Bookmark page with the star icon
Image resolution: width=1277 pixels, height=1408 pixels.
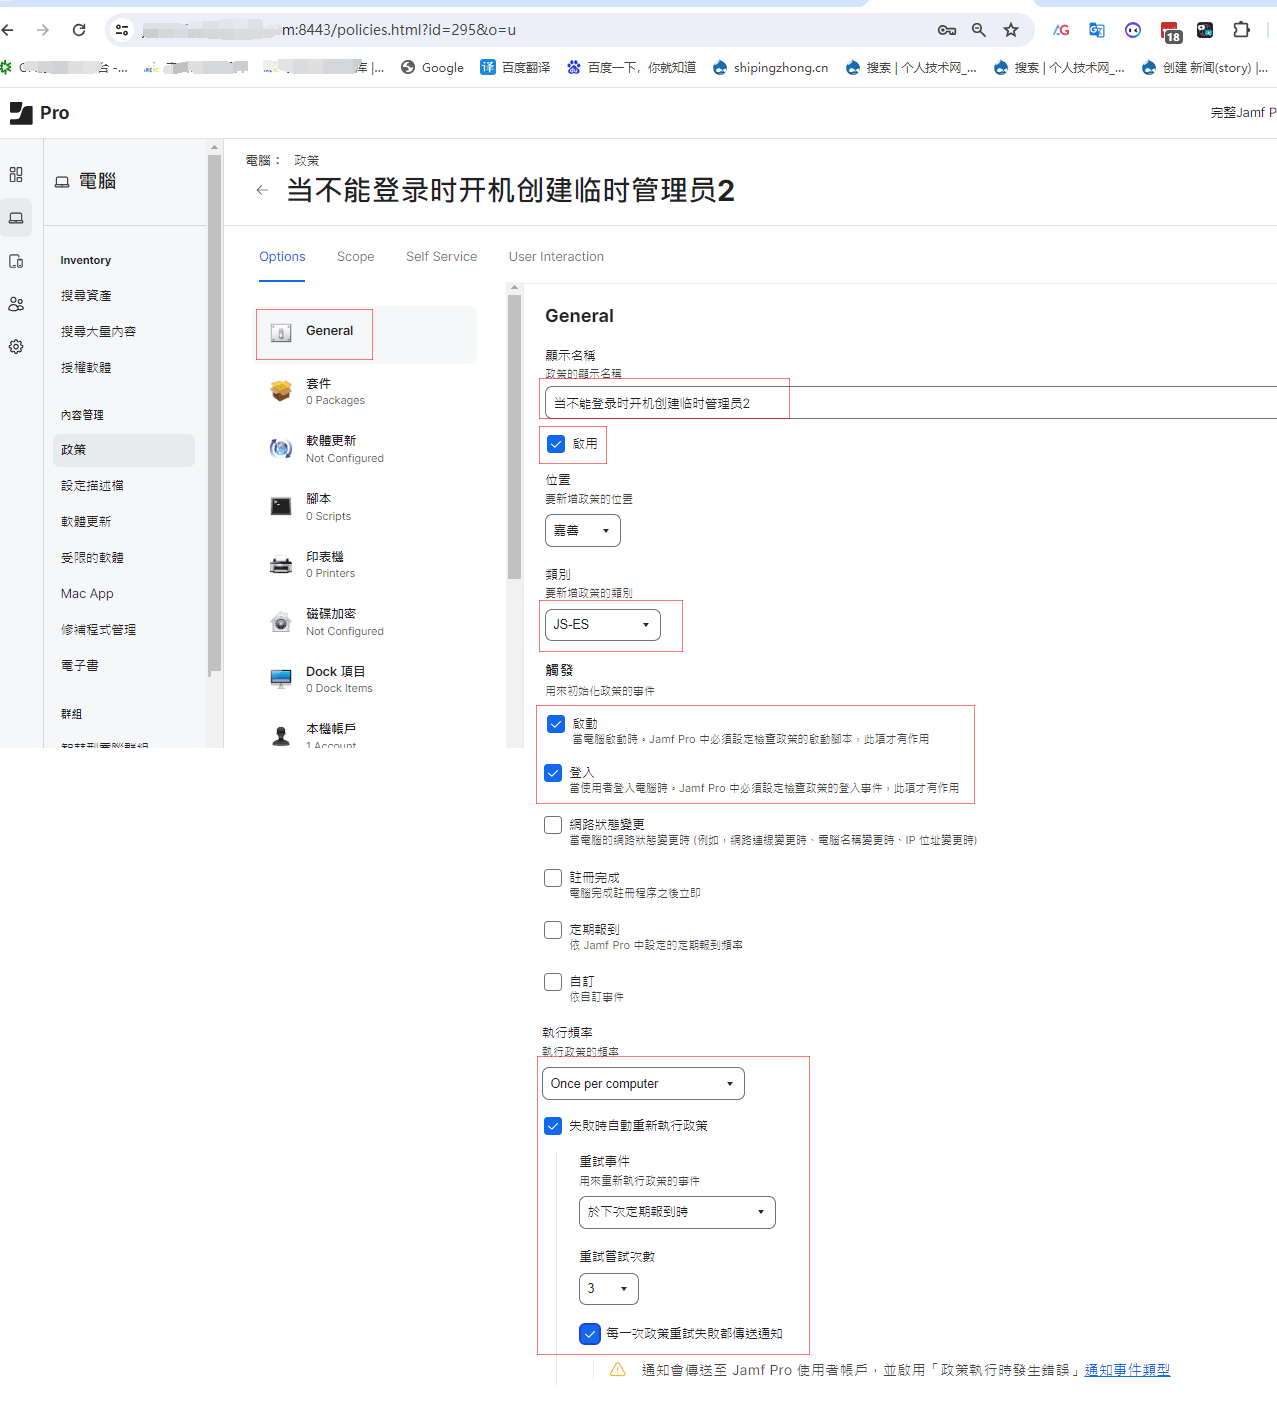(1011, 30)
